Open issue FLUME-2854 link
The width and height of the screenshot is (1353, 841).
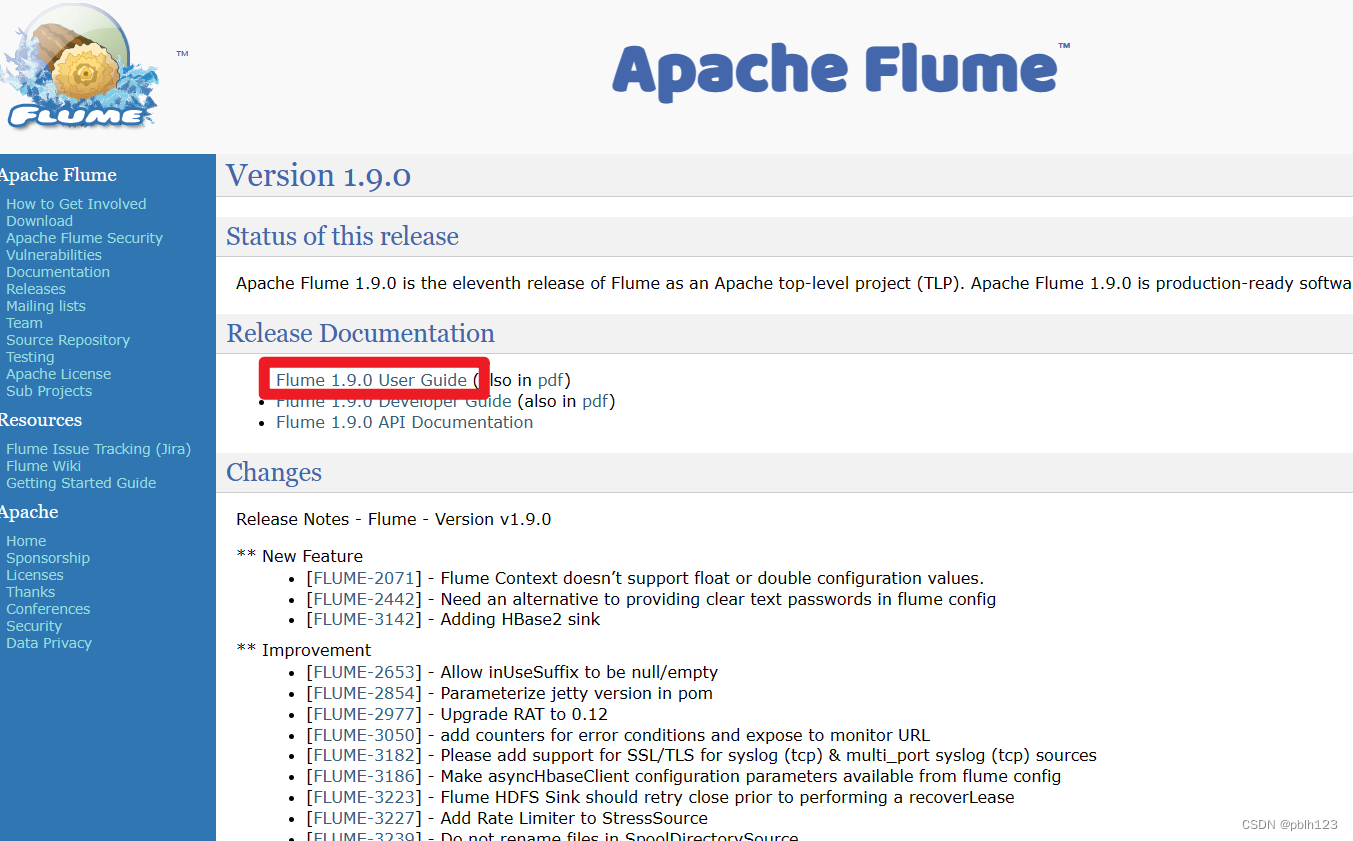click(x=364, y=693)
